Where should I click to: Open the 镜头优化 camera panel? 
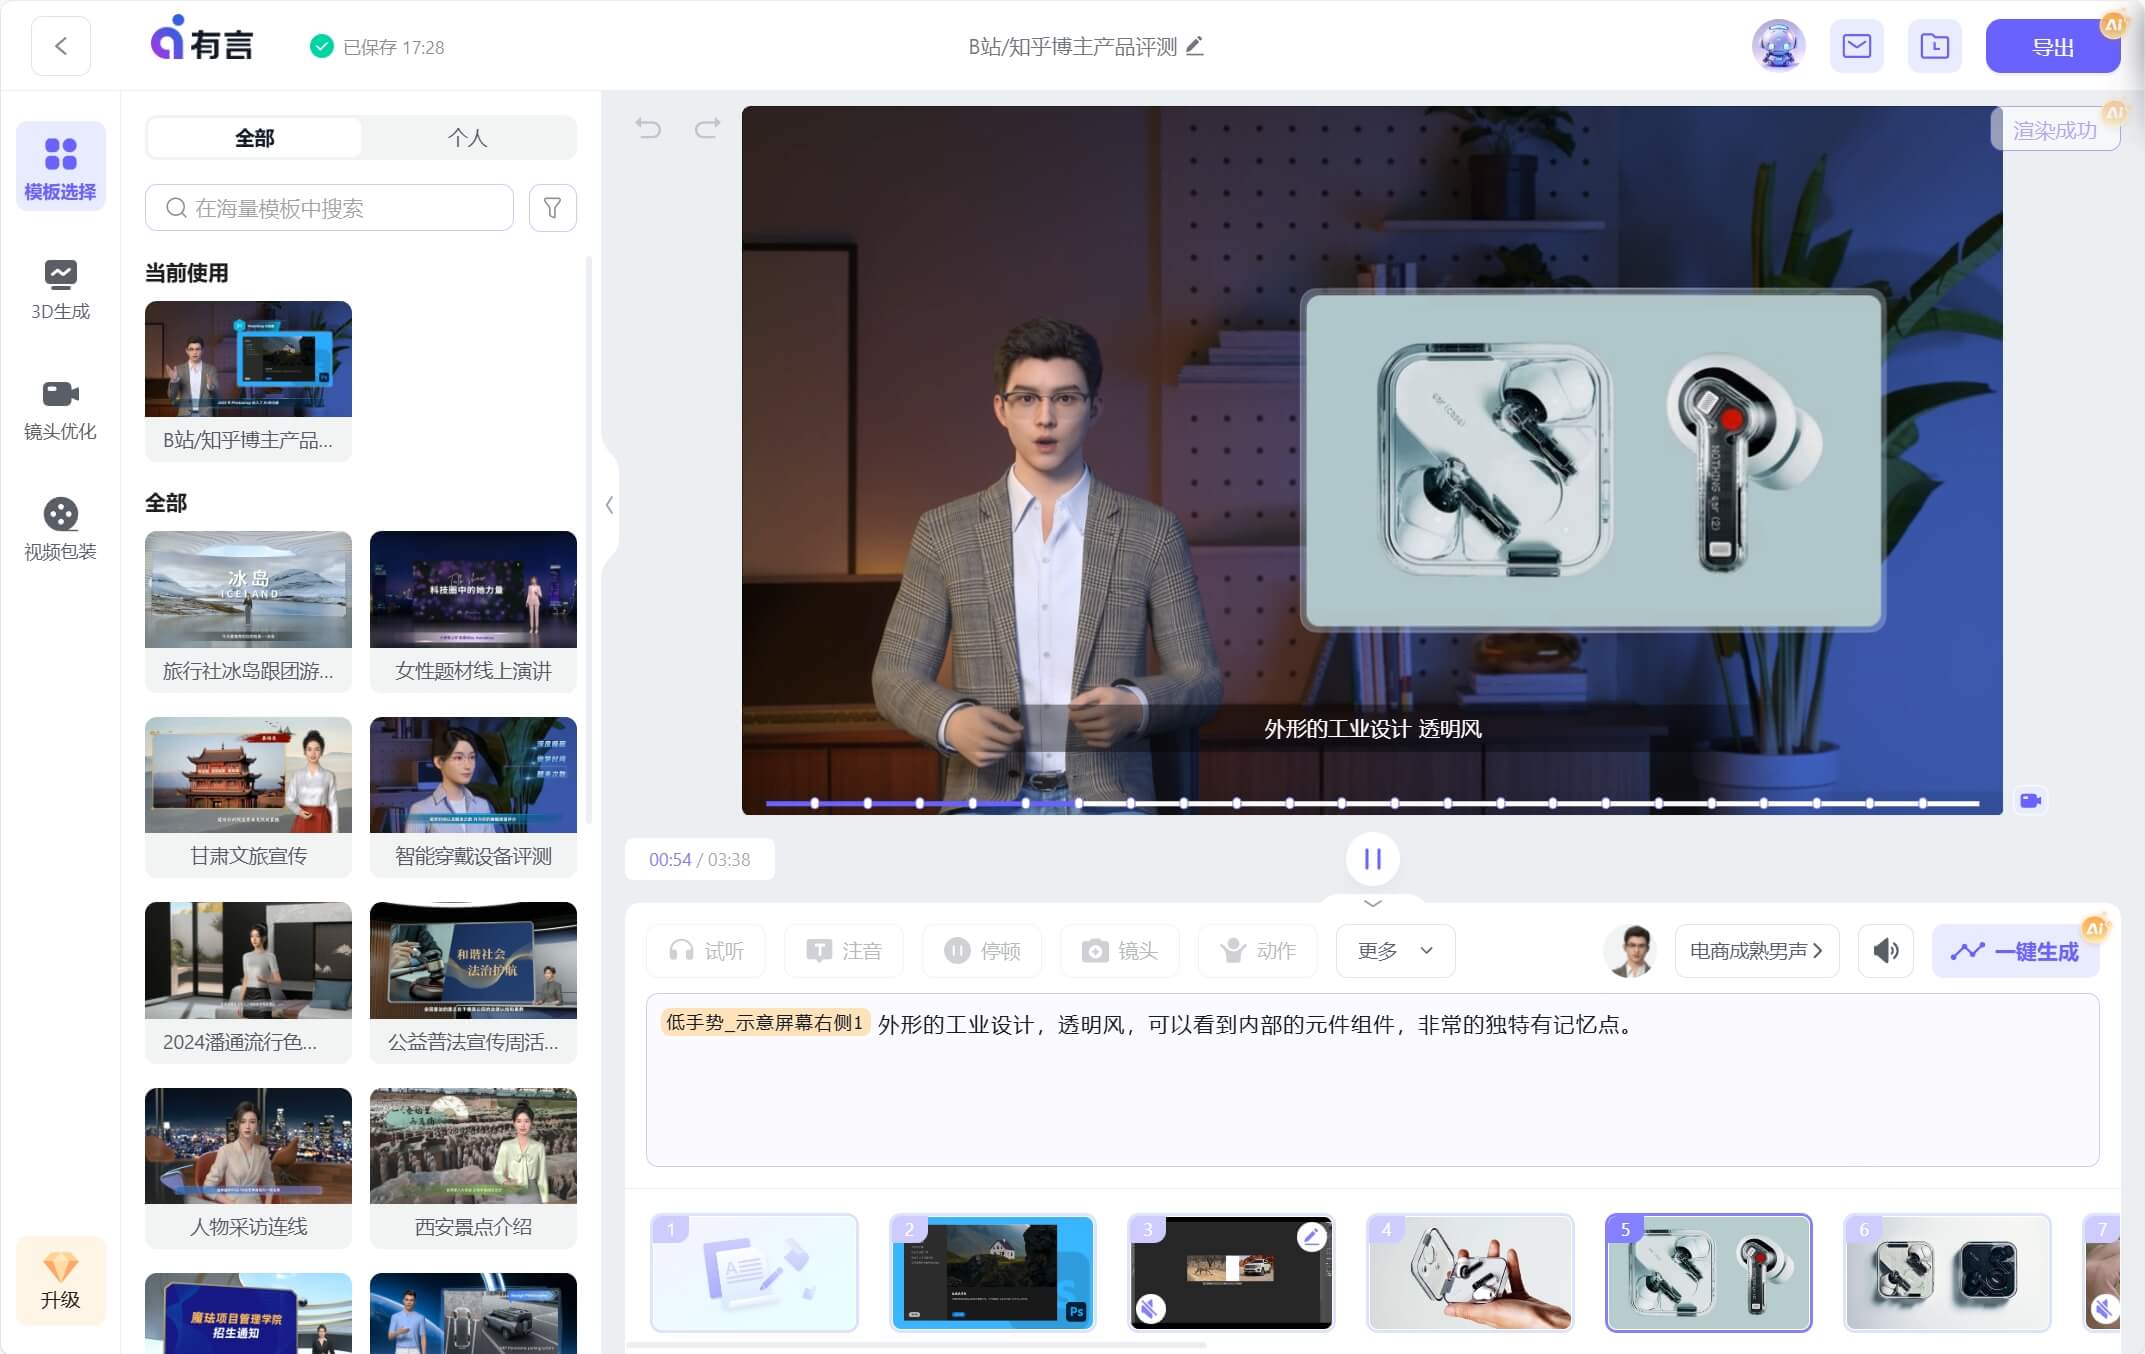[x=60, y=410]
